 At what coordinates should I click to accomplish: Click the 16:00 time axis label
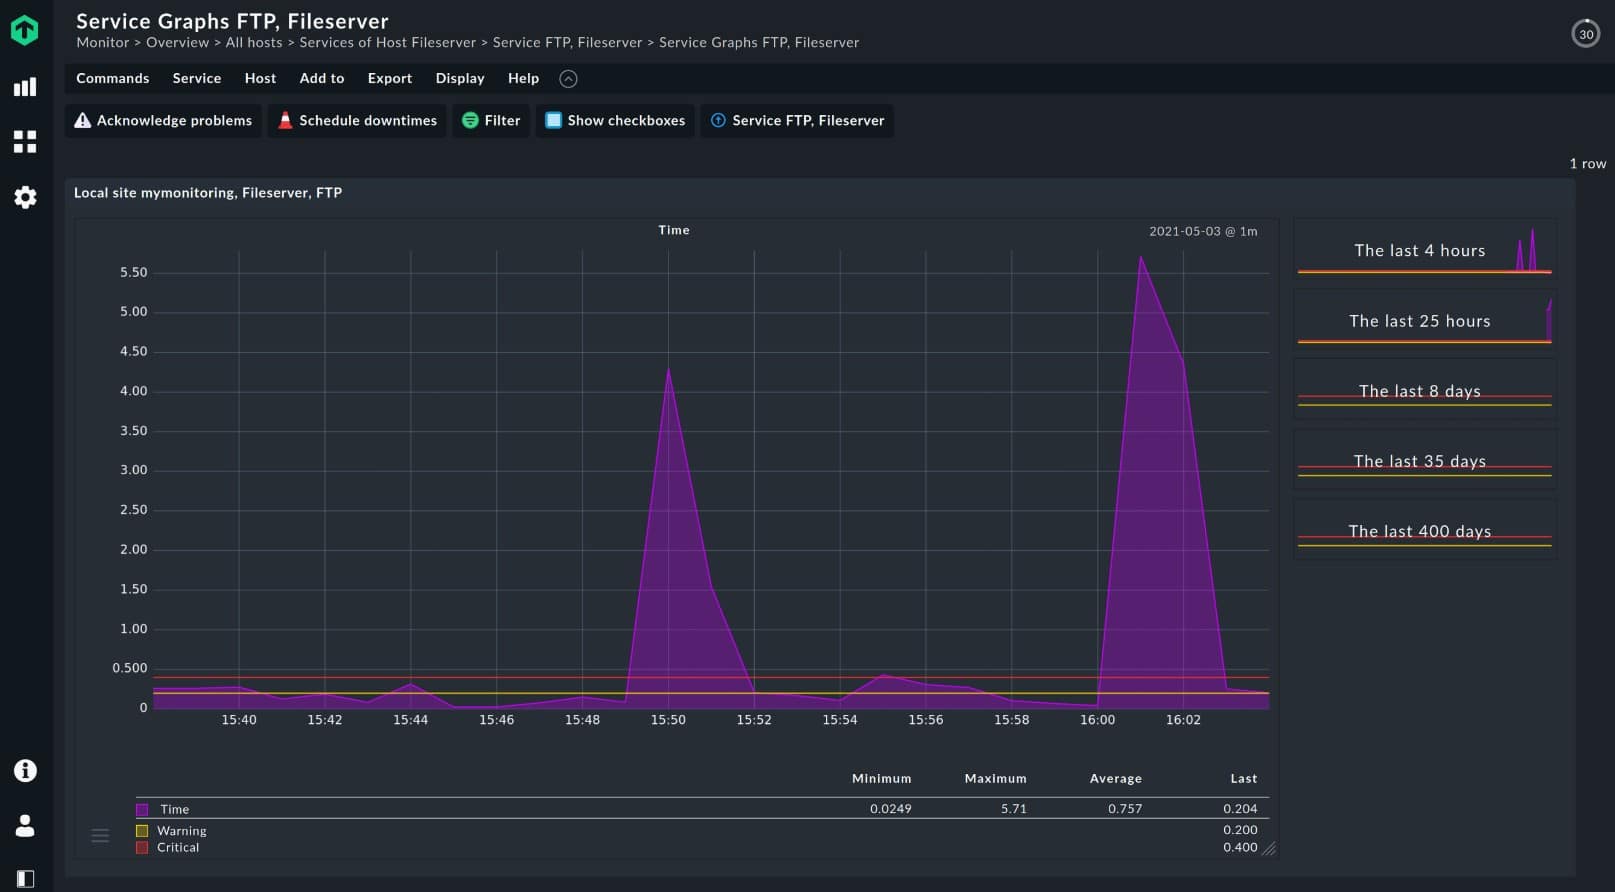point(1097,720)
